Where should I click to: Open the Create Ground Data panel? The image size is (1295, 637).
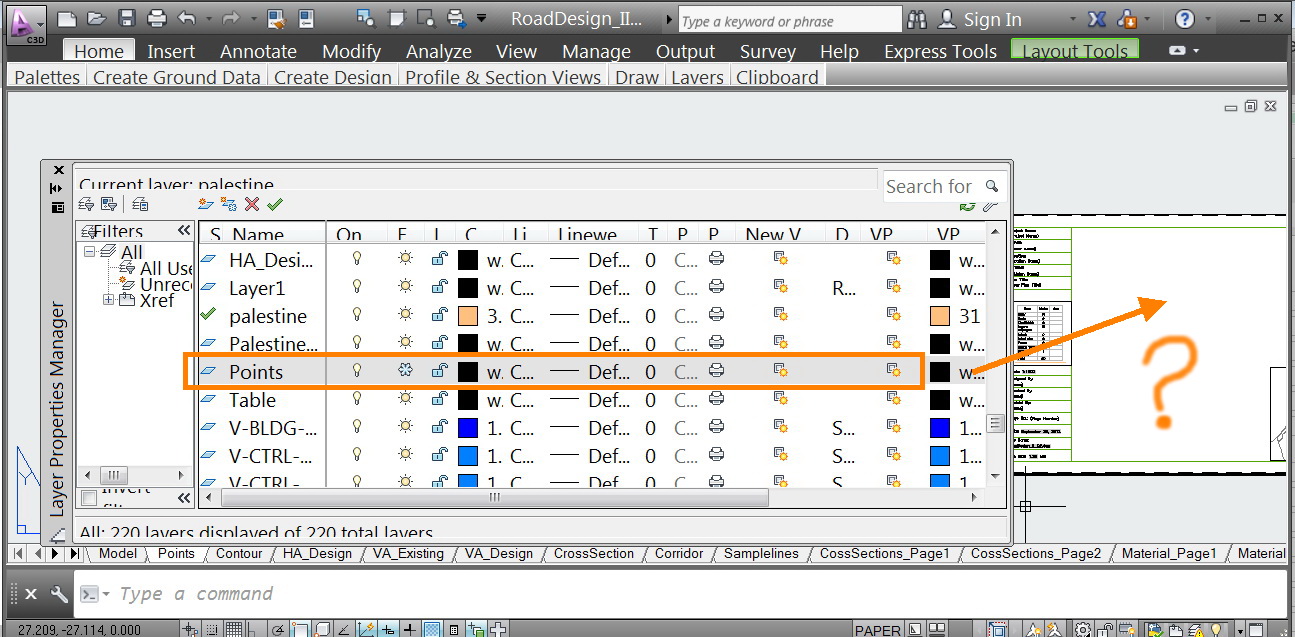click(177, 77)
